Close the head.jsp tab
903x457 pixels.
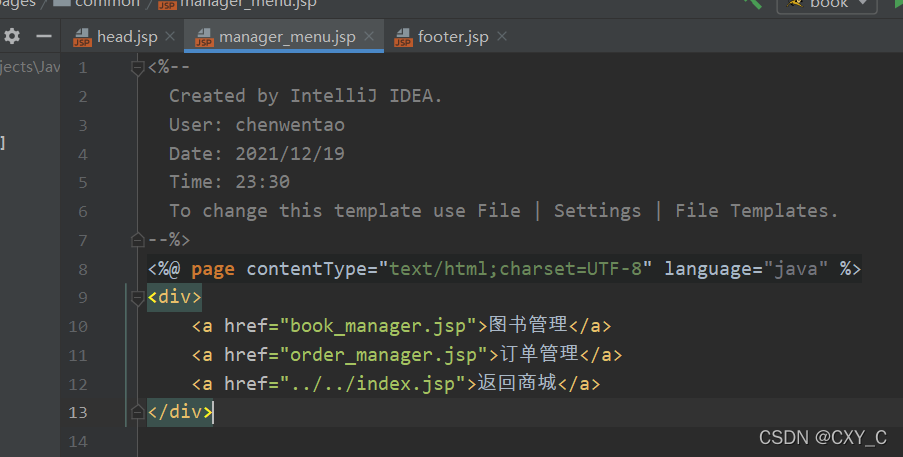[170, 36]
